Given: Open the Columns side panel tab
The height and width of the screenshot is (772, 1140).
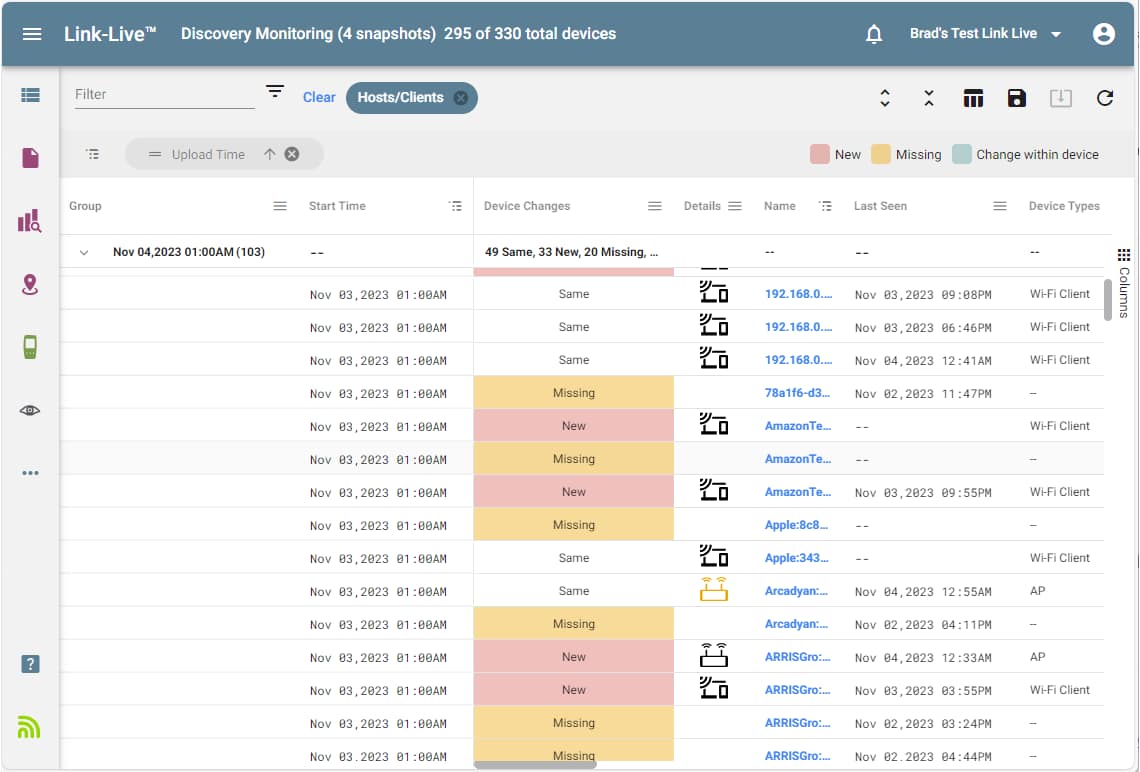Looking at the screenshot, I should coord(1124,284).
